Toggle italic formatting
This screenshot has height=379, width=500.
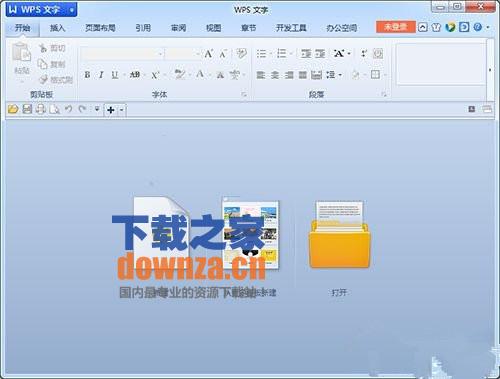[101, 75]
